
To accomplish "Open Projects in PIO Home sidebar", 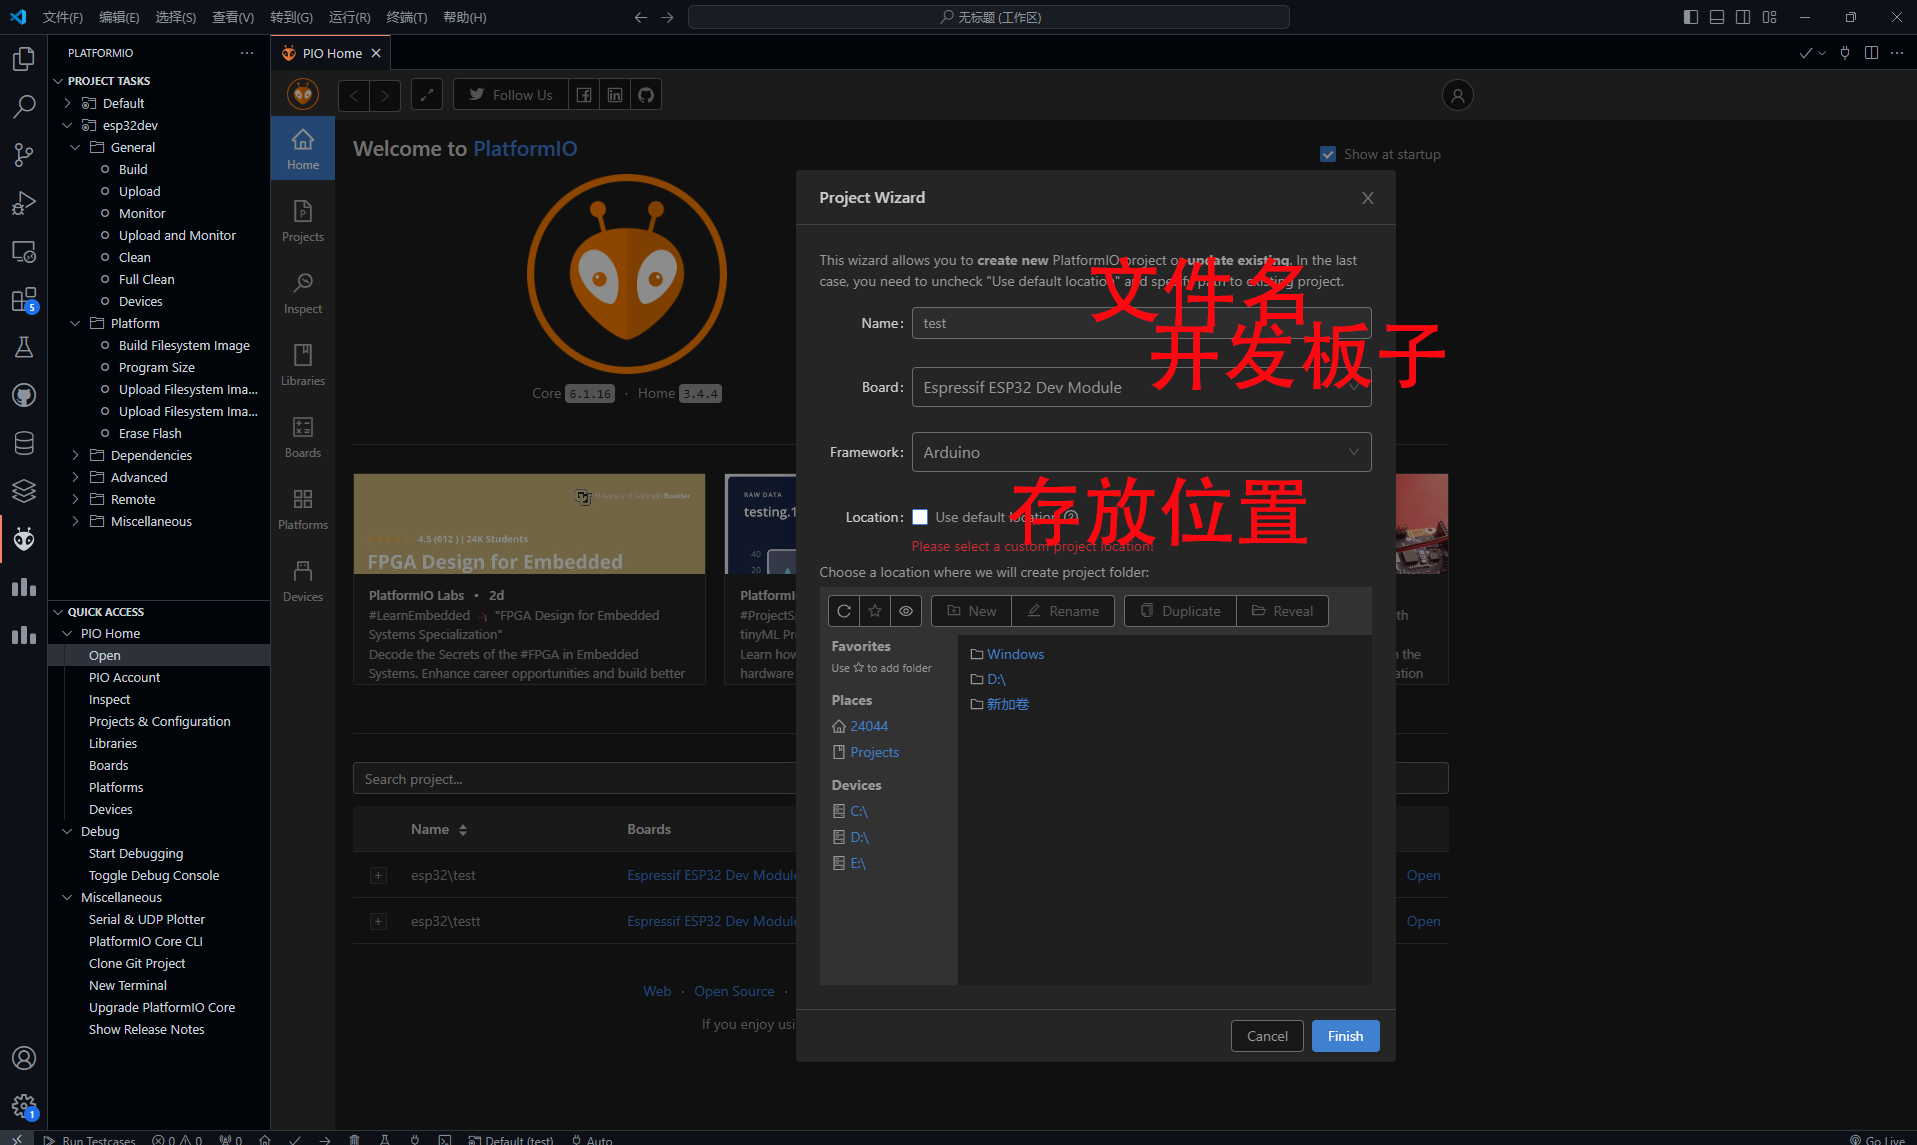I will [x=303, y=220].
